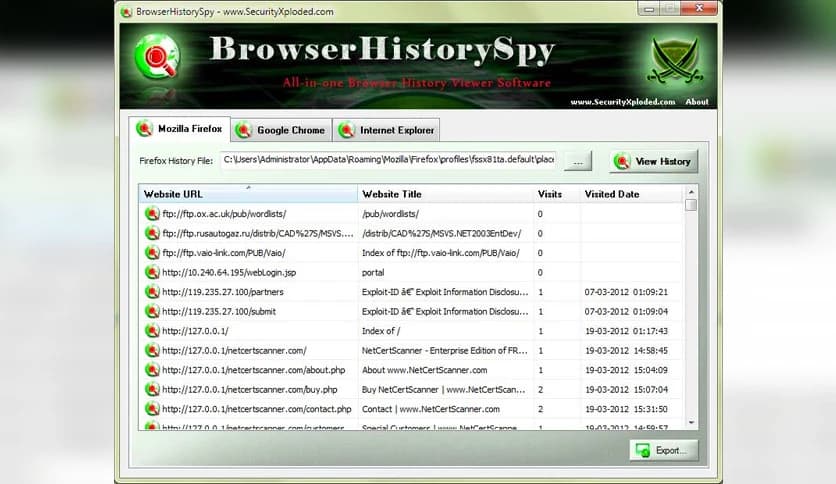Click the crossed swords shield emblem
Viewport: 836px width, 484px height.
click(675, 61)
